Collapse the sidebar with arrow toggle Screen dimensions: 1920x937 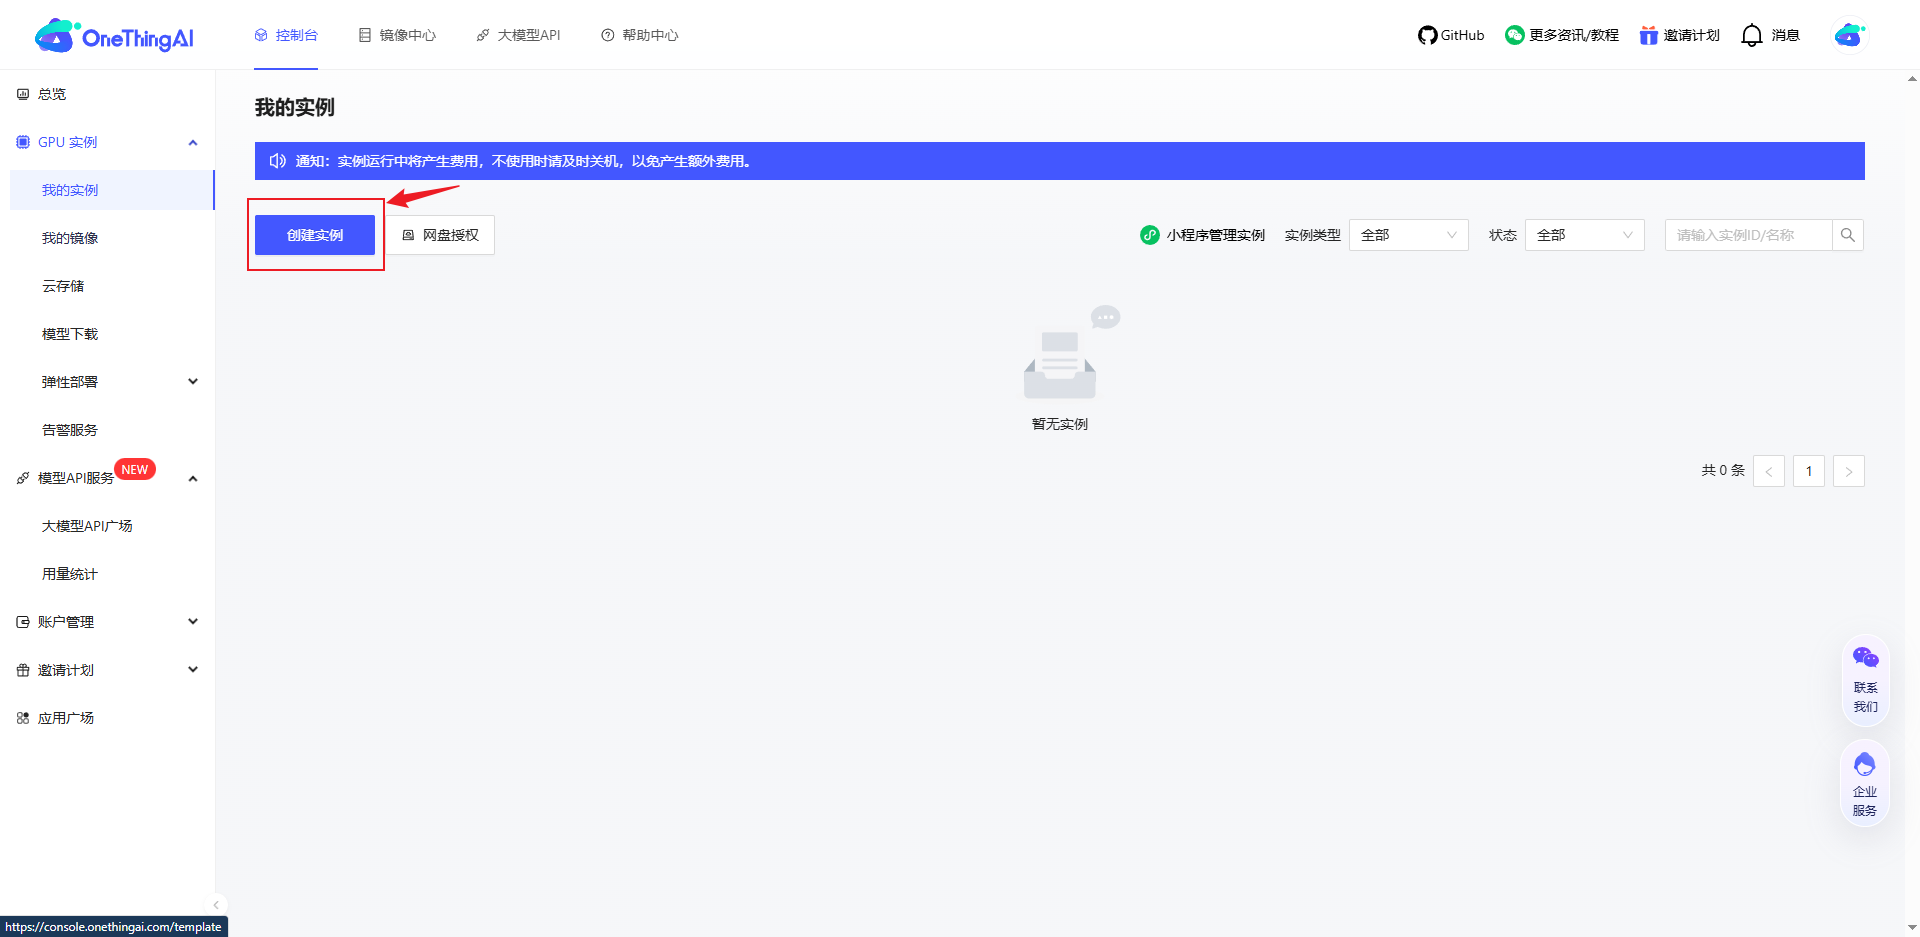pos(216,905)
